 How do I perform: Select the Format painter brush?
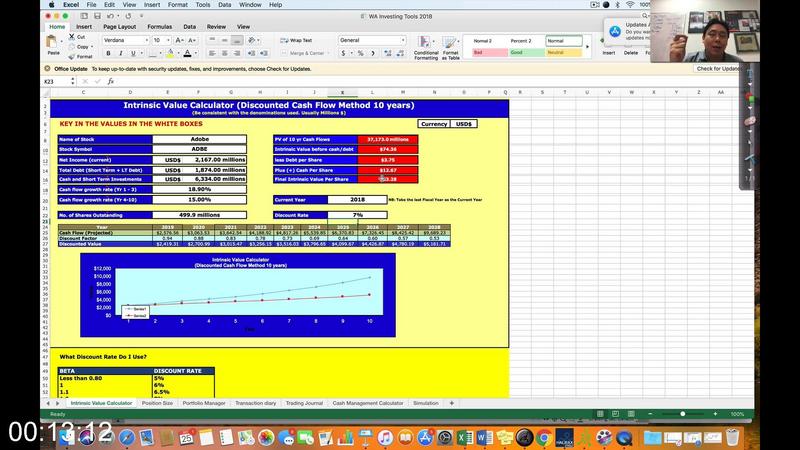72,56
